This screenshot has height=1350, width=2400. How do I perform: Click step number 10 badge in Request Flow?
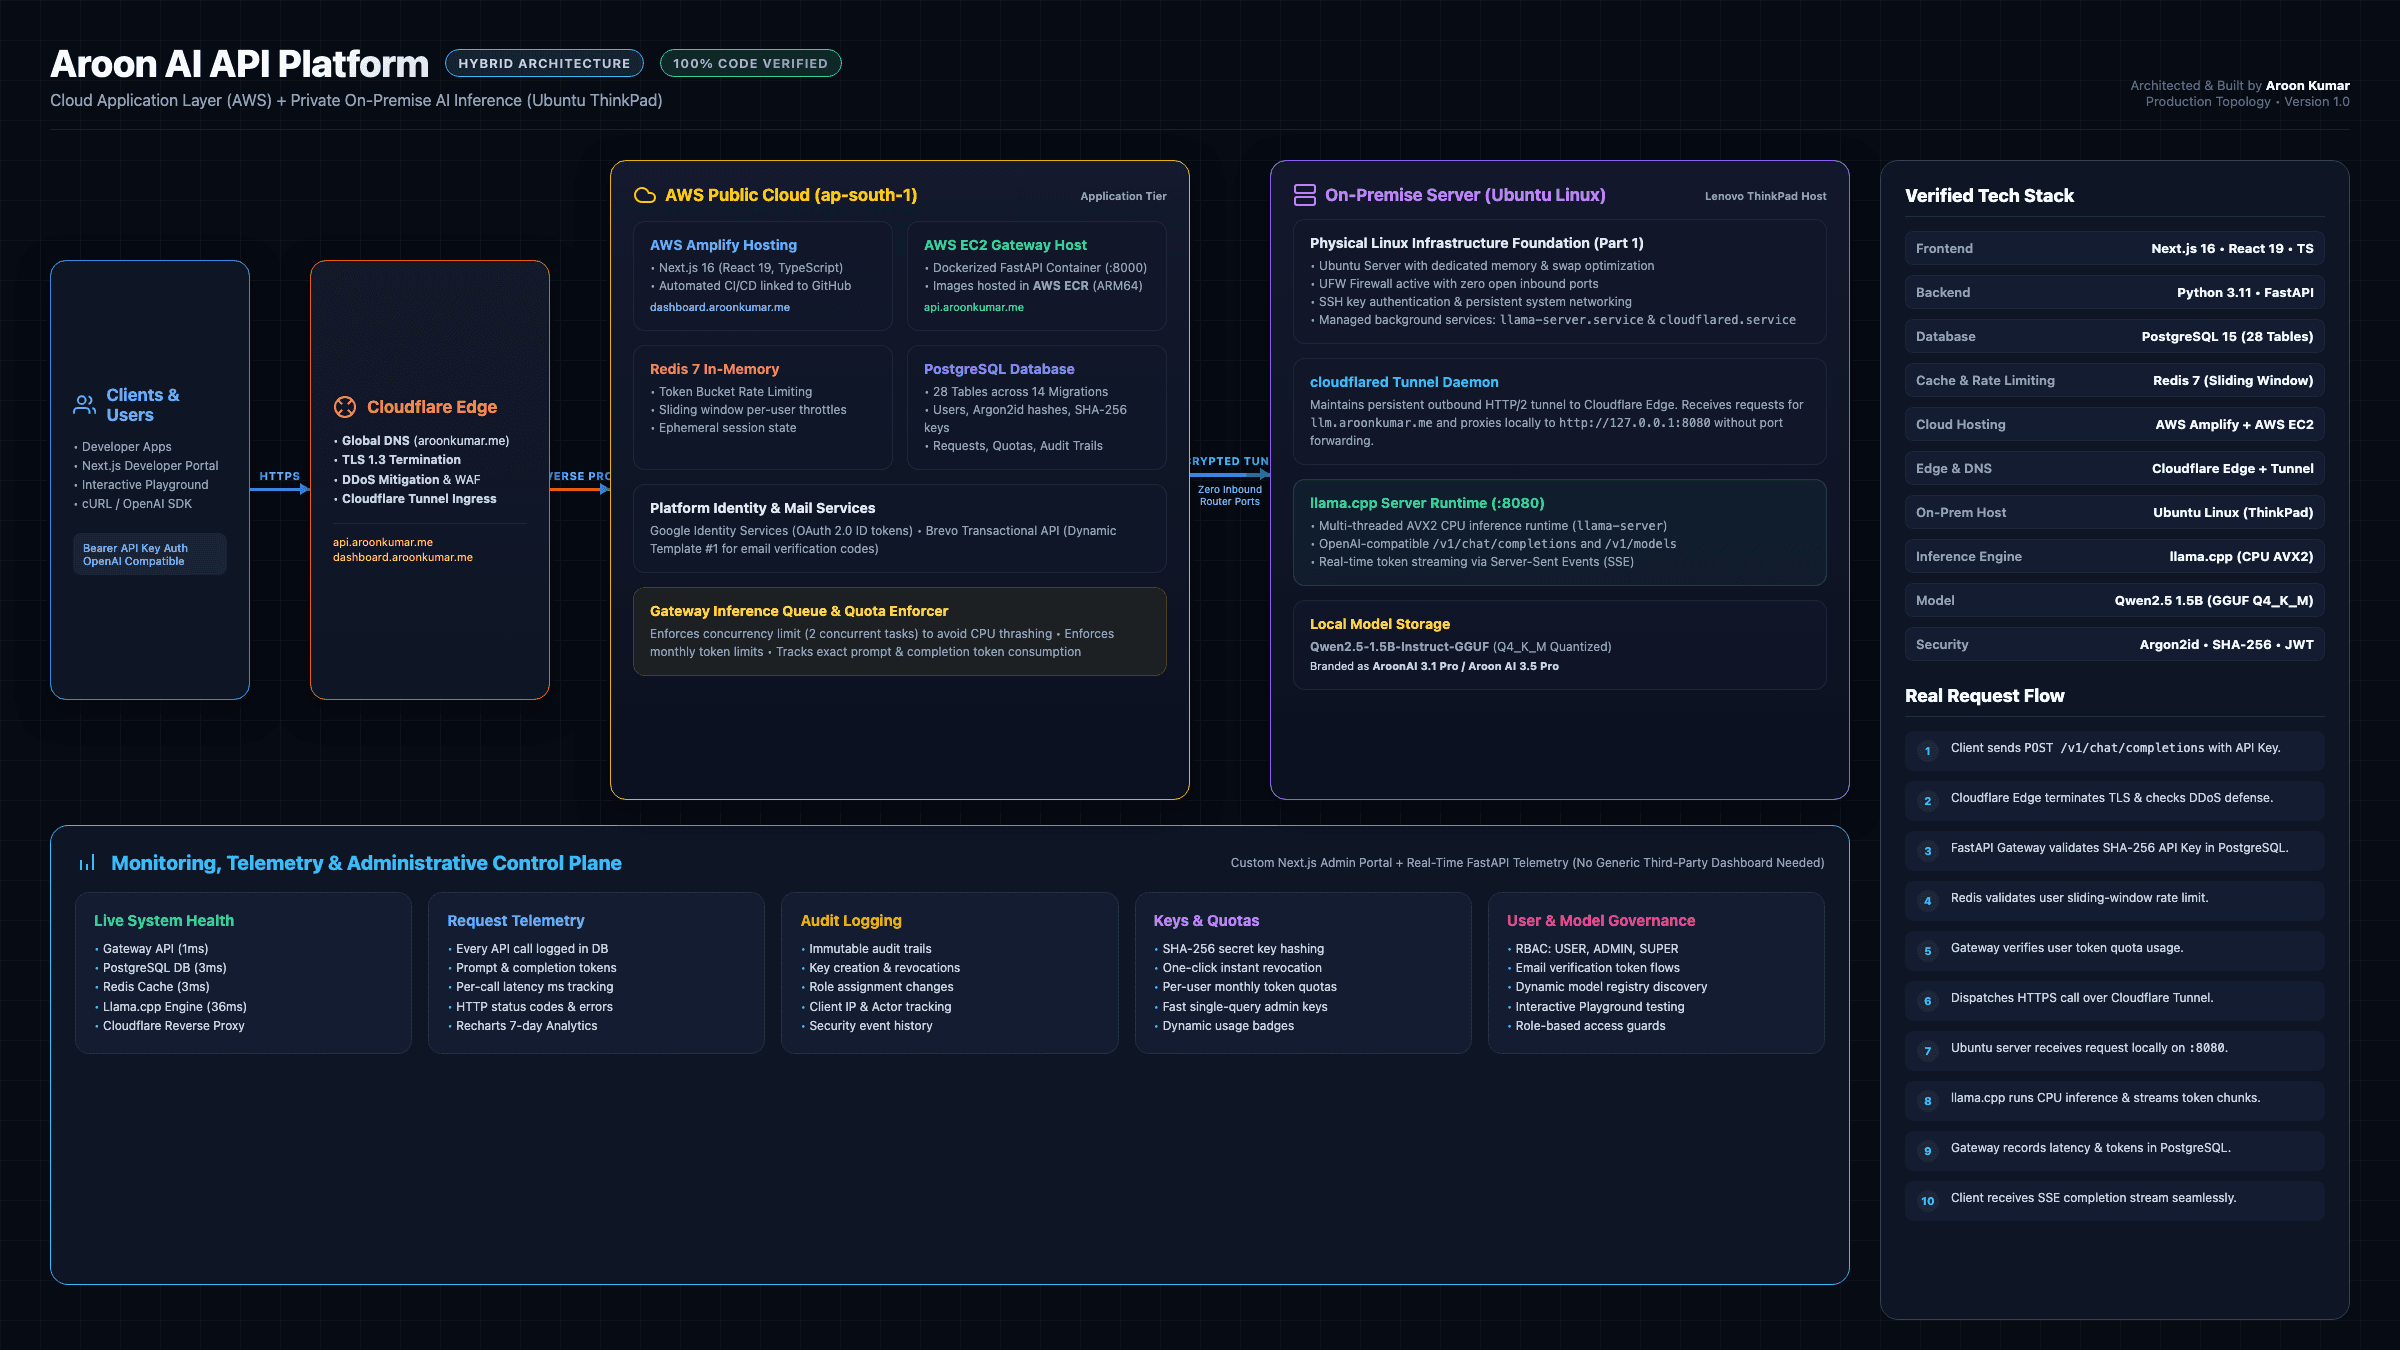click(1928, 1201)
